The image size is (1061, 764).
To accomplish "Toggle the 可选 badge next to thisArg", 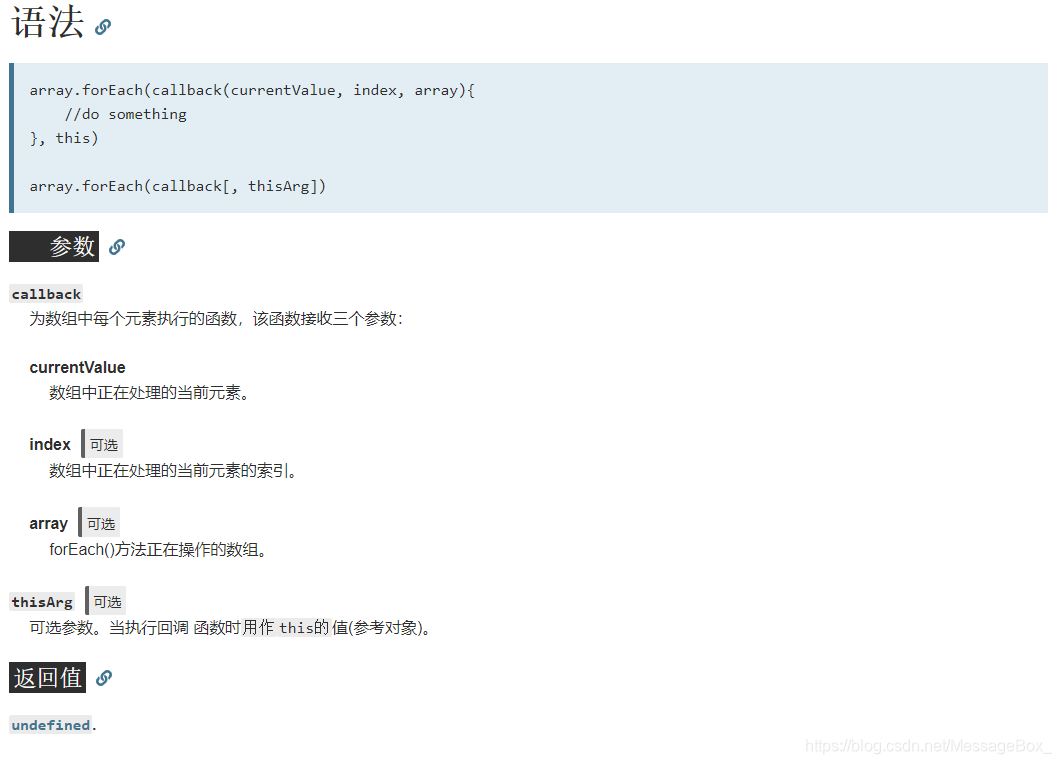I will point(106,600).
